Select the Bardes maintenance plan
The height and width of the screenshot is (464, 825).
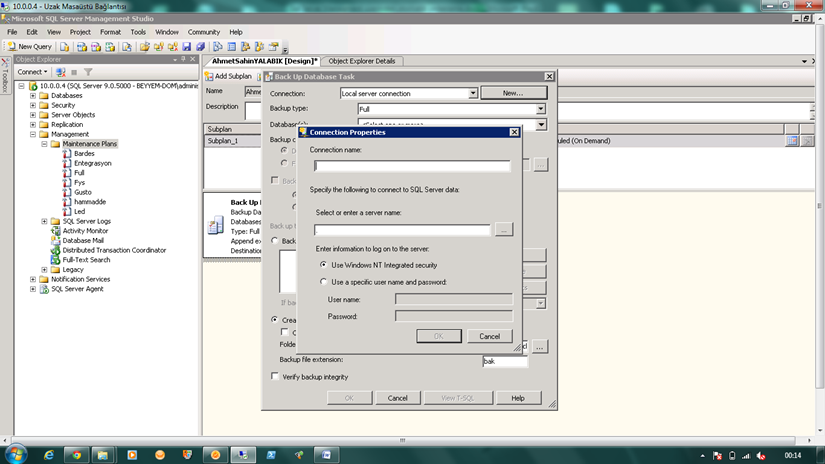tap(84, 154)
